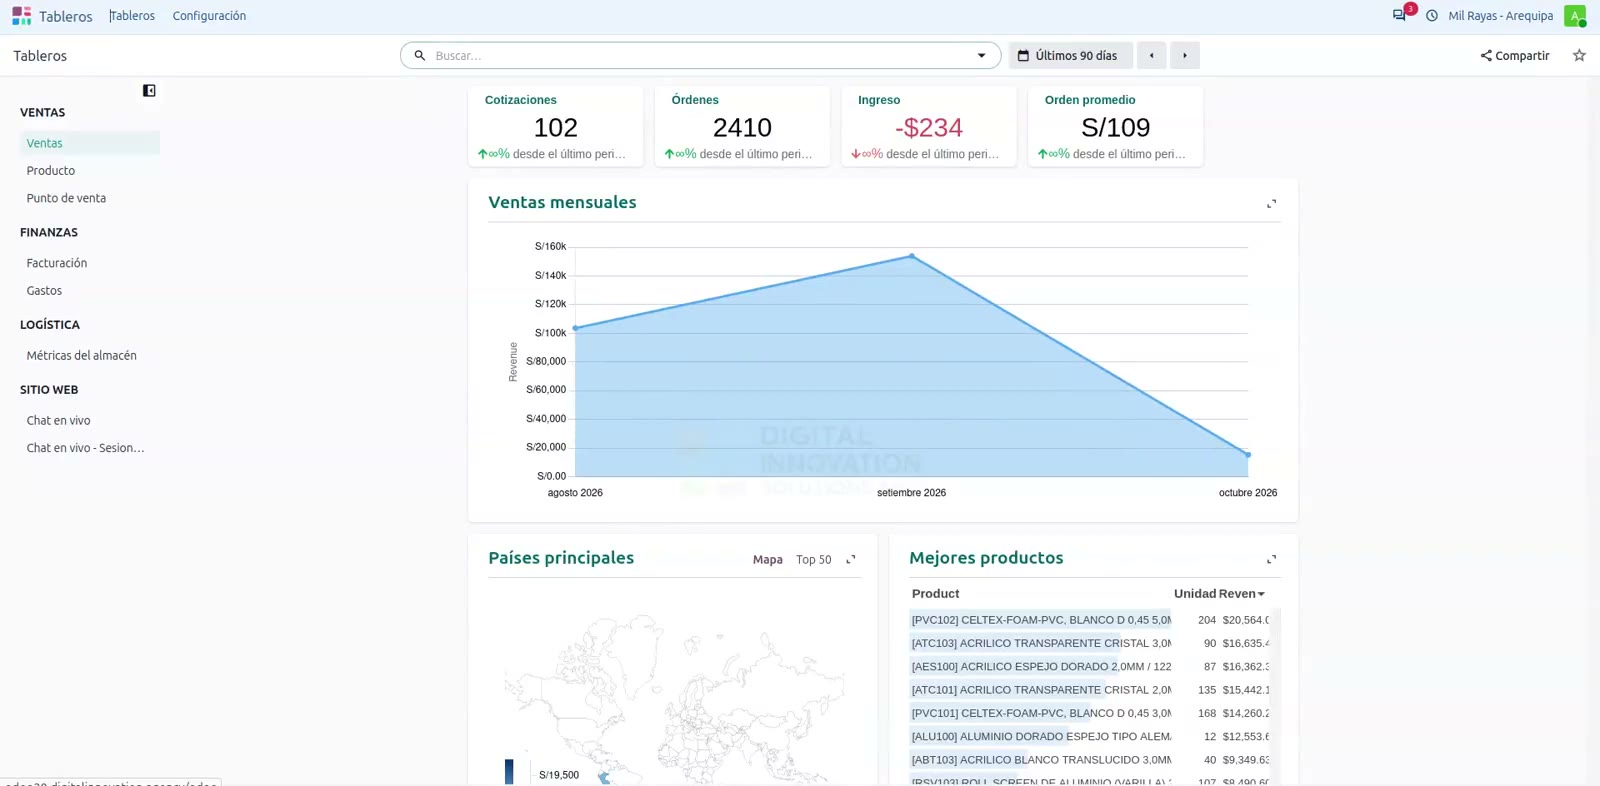Image resolution: width=1600 pixels, height=786 pixels.
Task: Expand Ventas mensuales chart to fullscreen
Action: tap(1272, 204)
